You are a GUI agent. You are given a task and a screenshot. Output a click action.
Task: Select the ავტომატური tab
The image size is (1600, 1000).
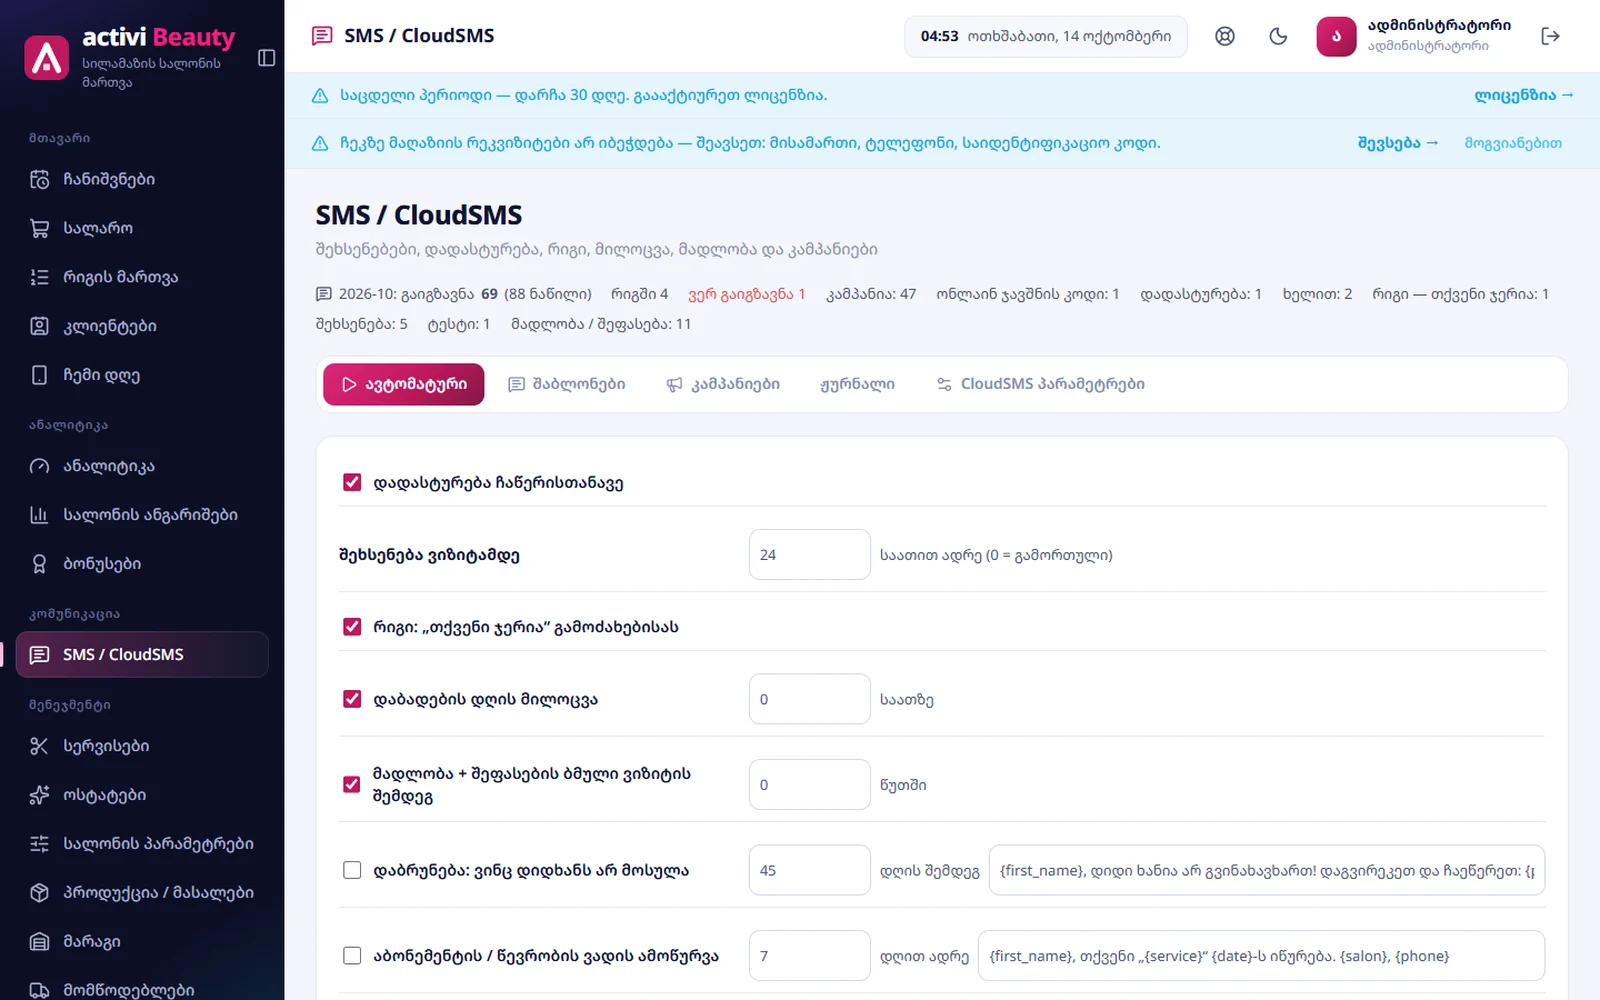point(404,384)
